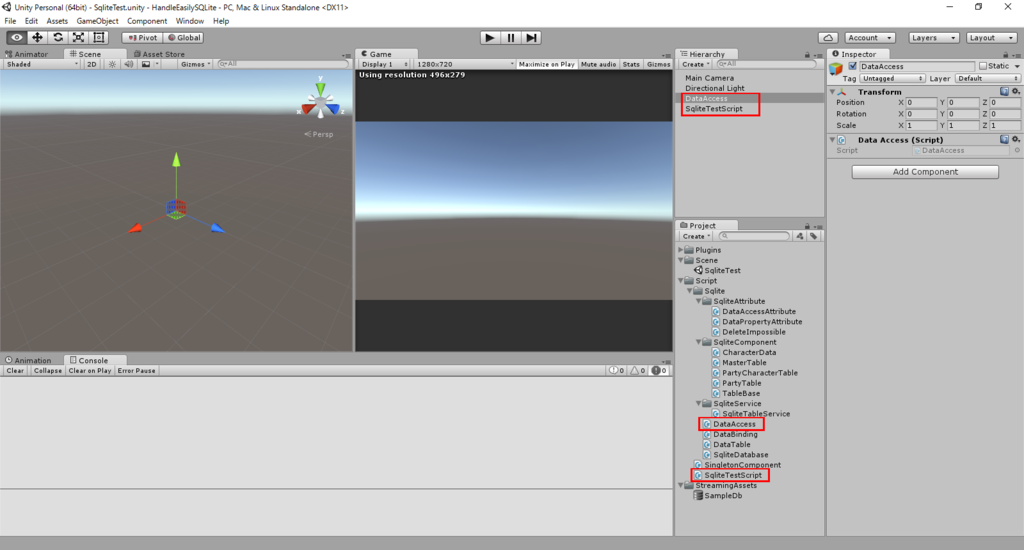1024x550 pixels.
Task: Toggle Global handle rotation
Action: point(184,38)
